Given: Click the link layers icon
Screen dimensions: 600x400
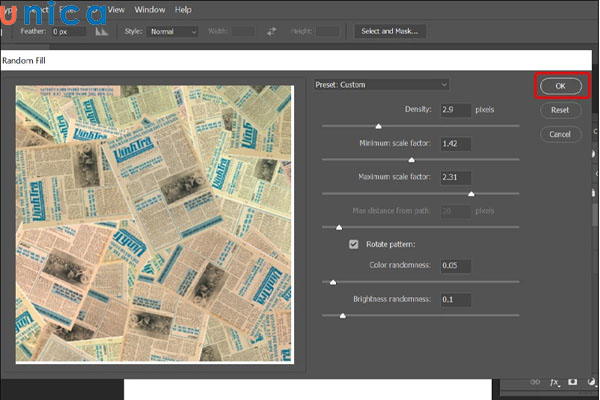Looking at the screenshot, I should pyautogui.click(x=534, y=382).
